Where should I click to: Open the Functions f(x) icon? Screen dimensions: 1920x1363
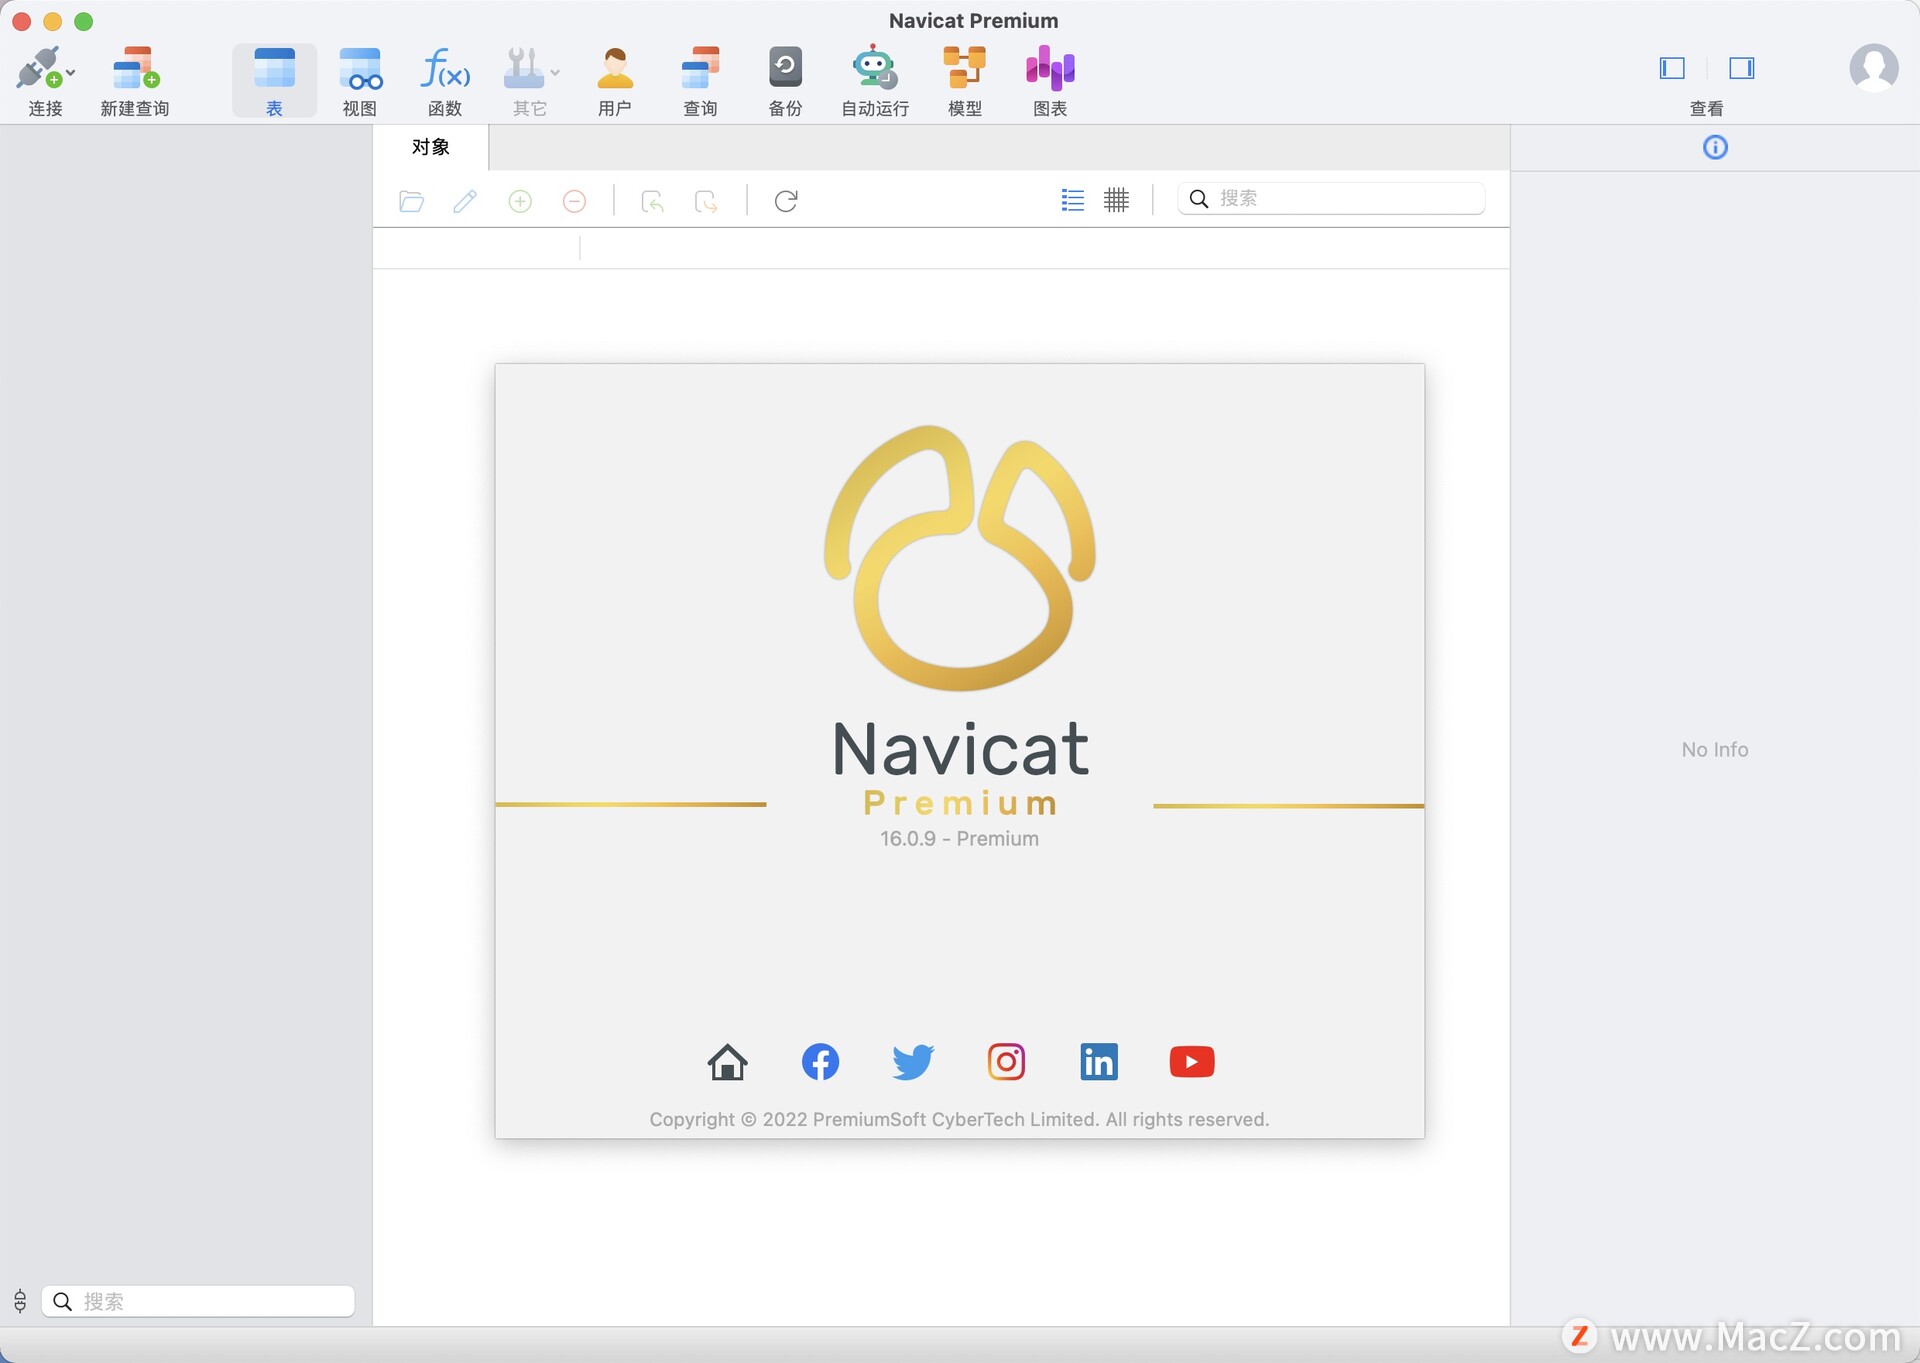pos(444,68)
